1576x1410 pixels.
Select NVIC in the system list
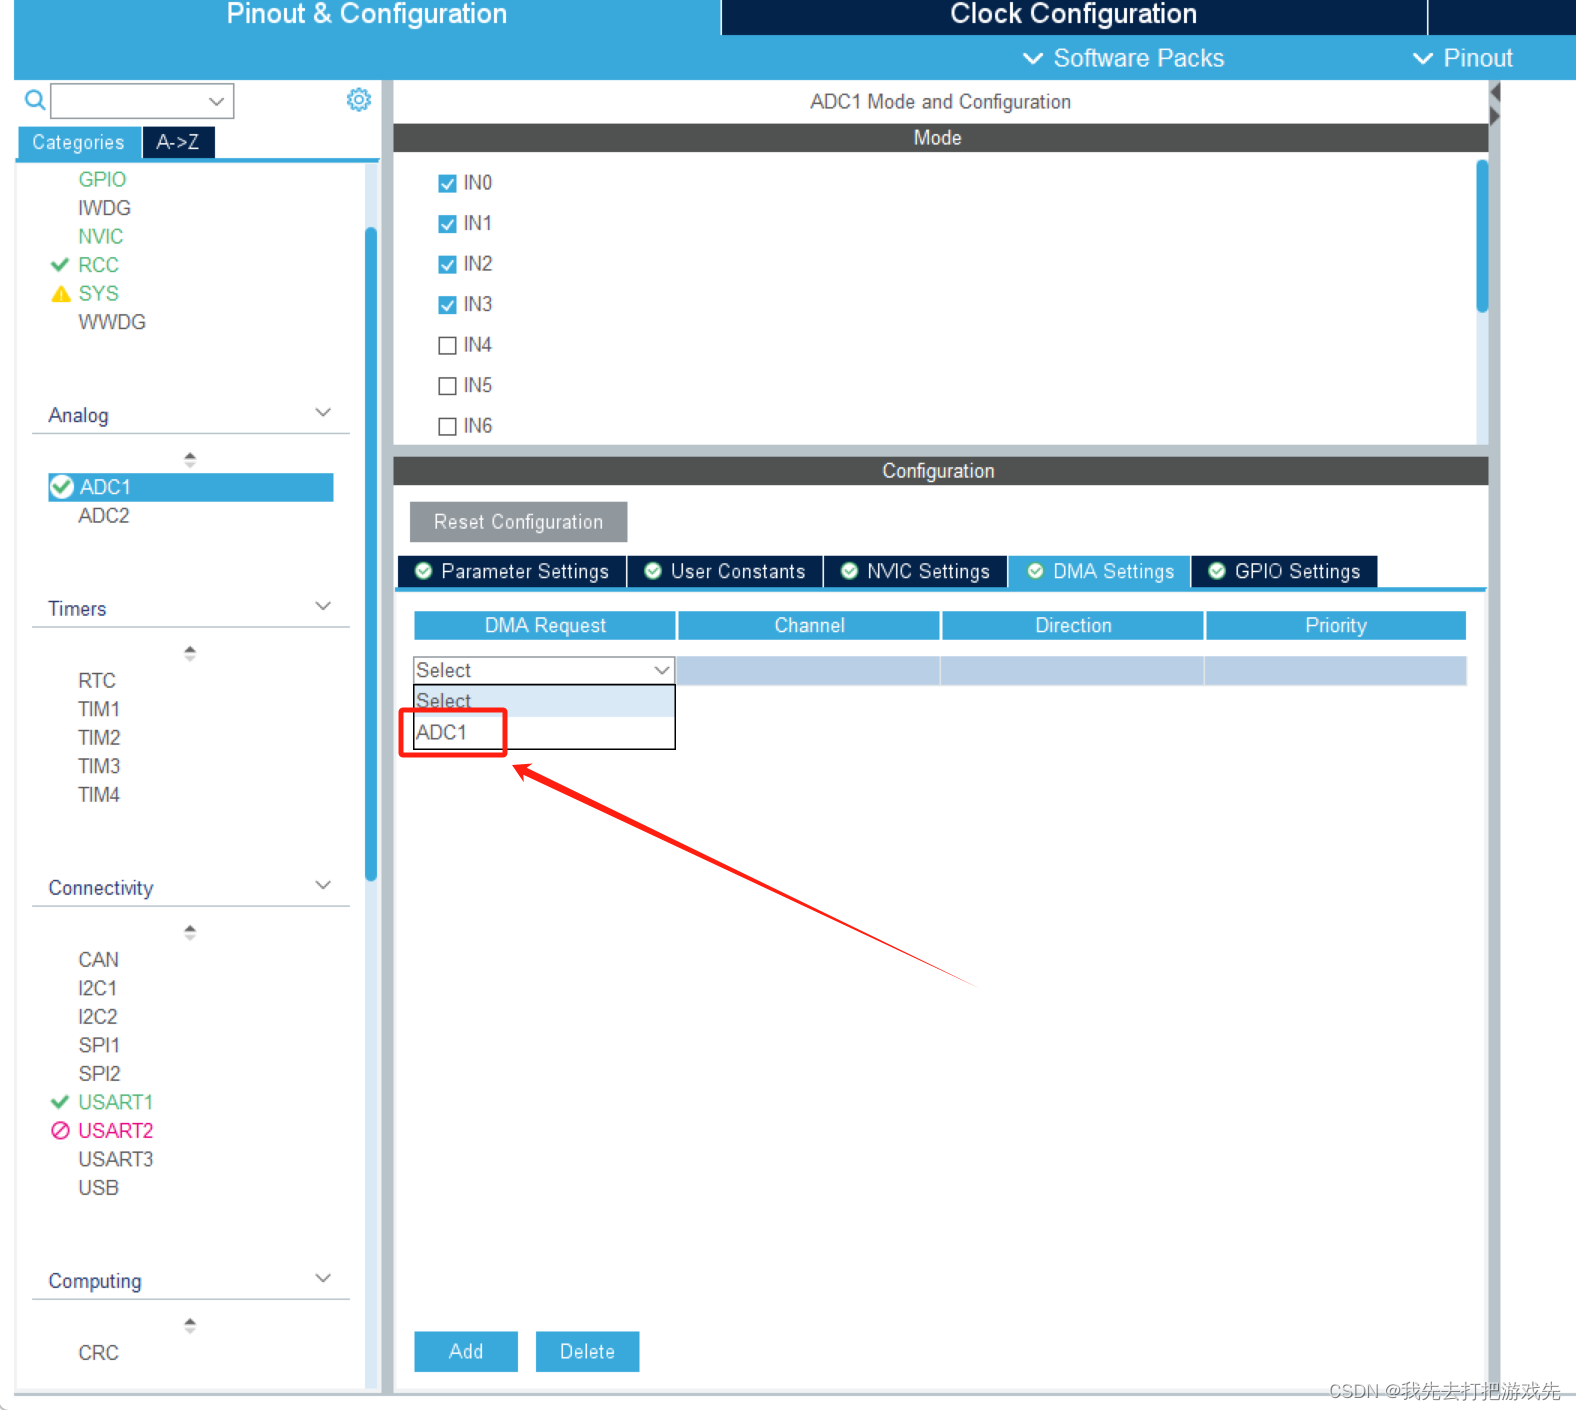click(101, 237)
